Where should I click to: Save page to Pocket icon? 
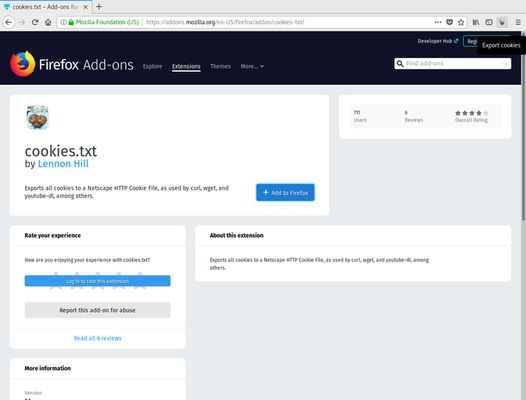(x=450, y=22)
